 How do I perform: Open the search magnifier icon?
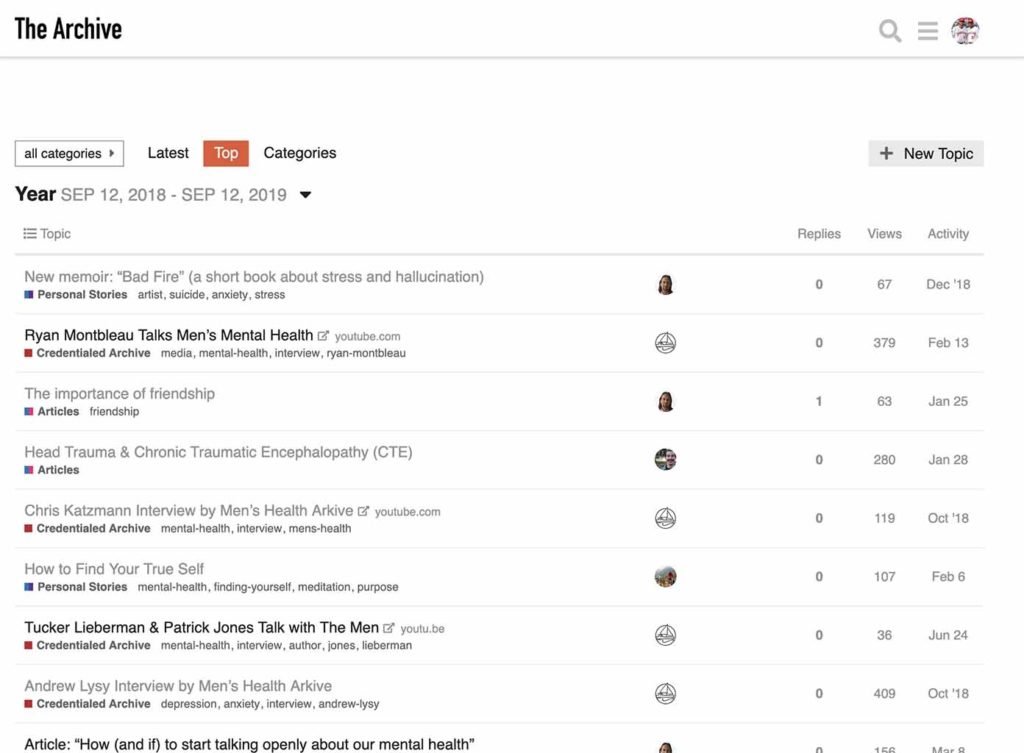[889, 30]
